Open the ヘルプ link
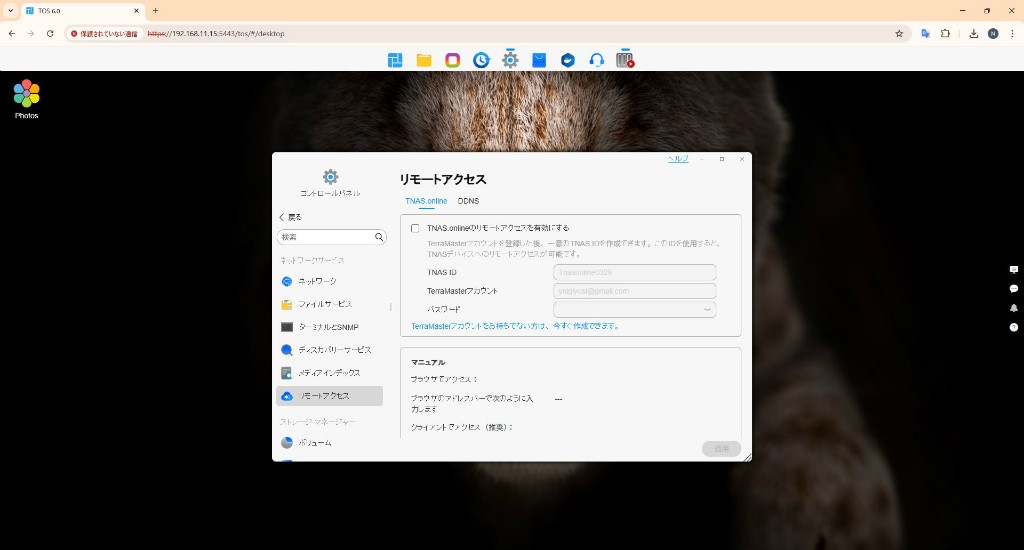The height and width of the screenshot is (550, 1024). tap(678, 159)
